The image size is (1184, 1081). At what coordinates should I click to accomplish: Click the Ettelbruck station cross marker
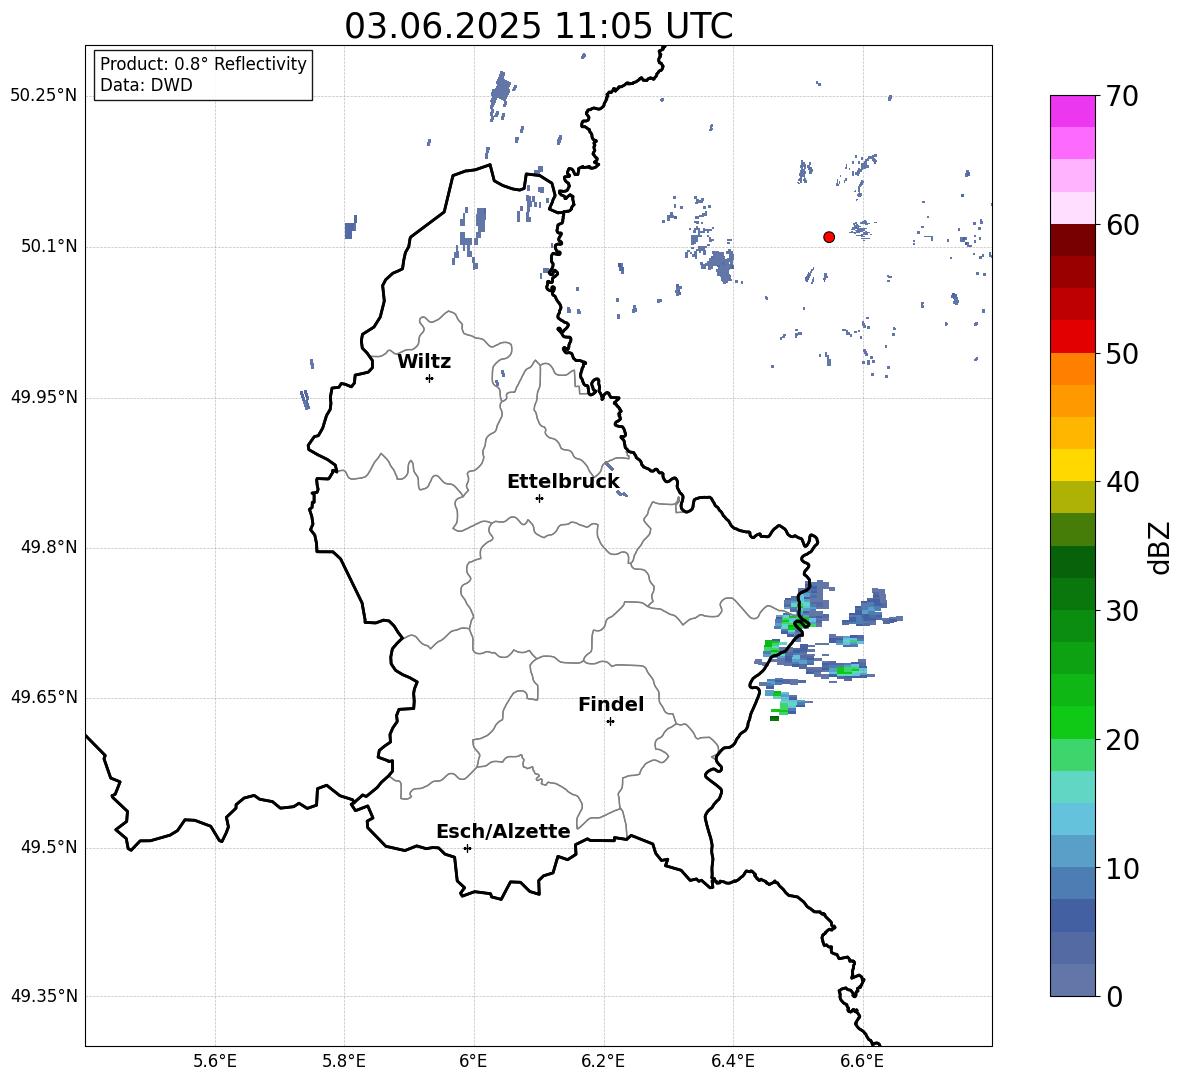539,498
